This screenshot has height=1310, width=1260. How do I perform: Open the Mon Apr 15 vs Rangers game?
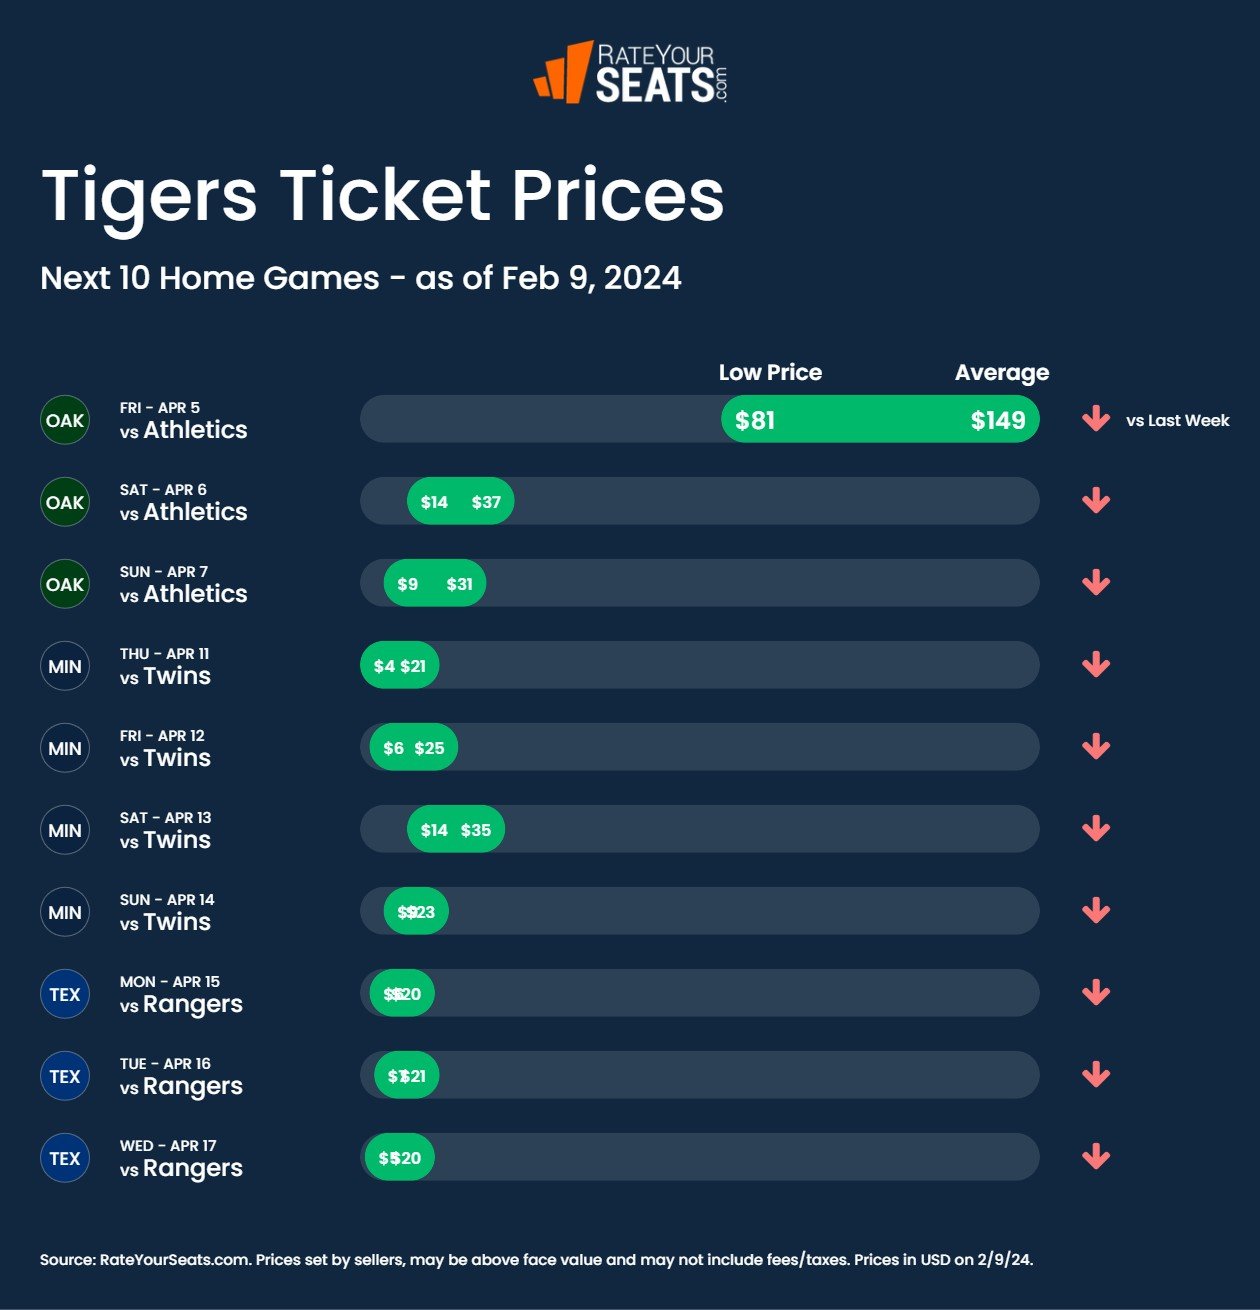(x=181, y=994)
